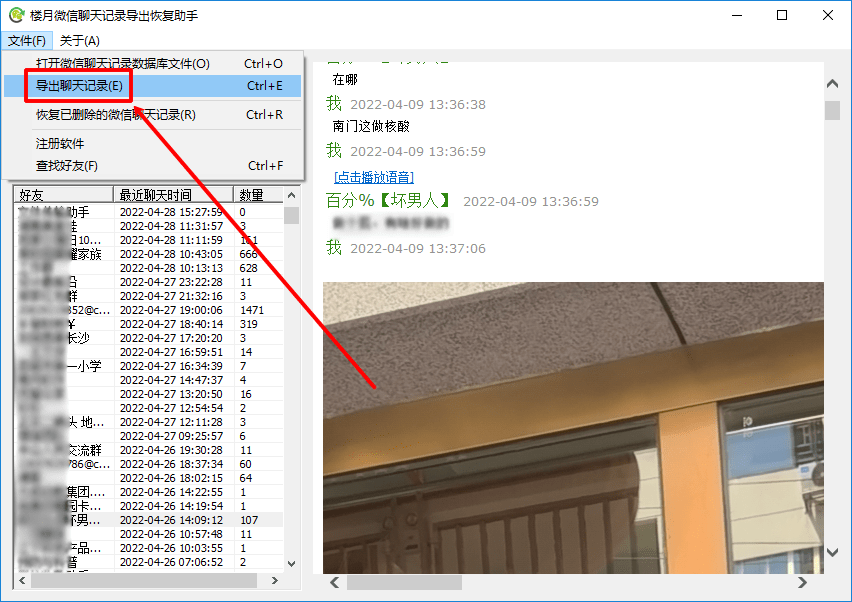Select row dated 2022-04-28 15:27:59
Viewport: 852px width, 602px height.
148,212
